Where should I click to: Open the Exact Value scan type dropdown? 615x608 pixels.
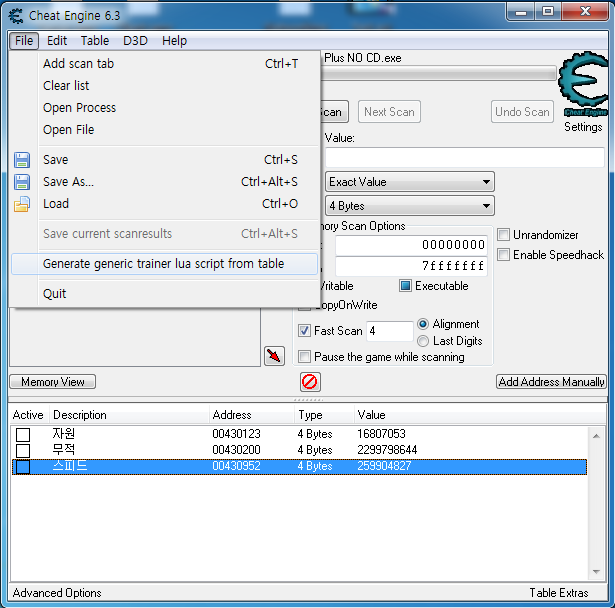tap(409, 182)
